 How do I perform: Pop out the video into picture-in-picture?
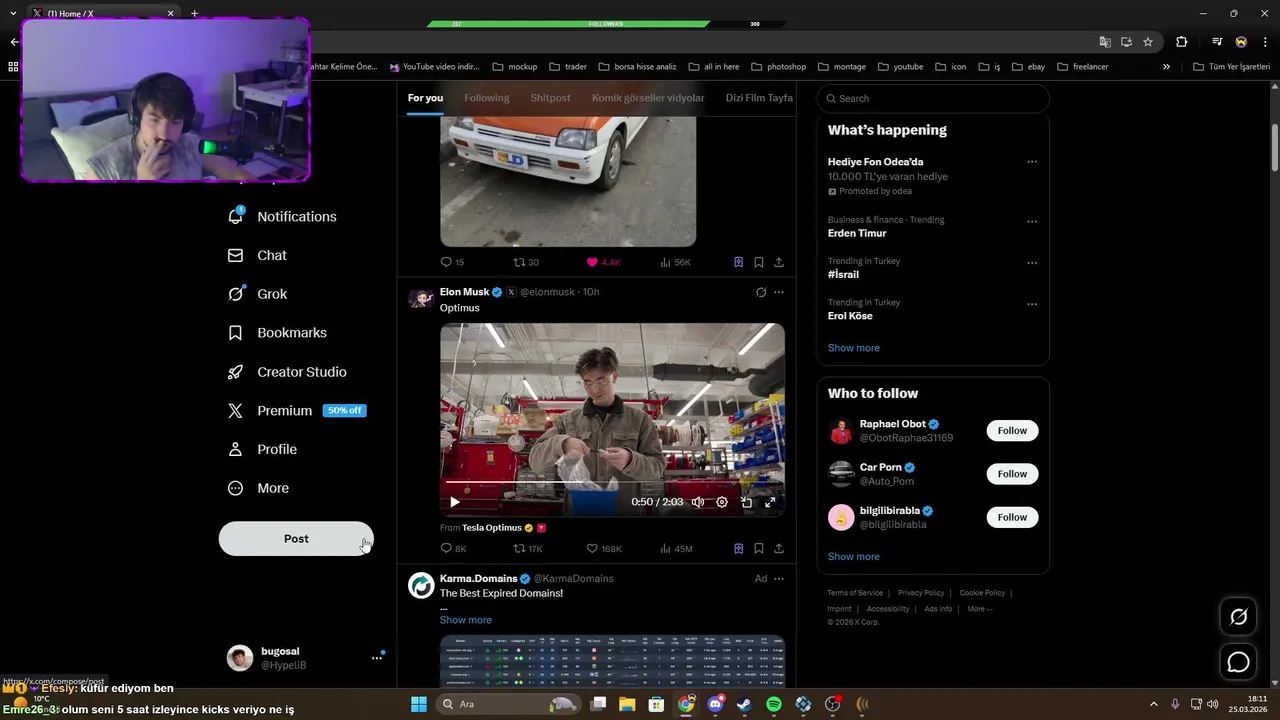(746, 502)
